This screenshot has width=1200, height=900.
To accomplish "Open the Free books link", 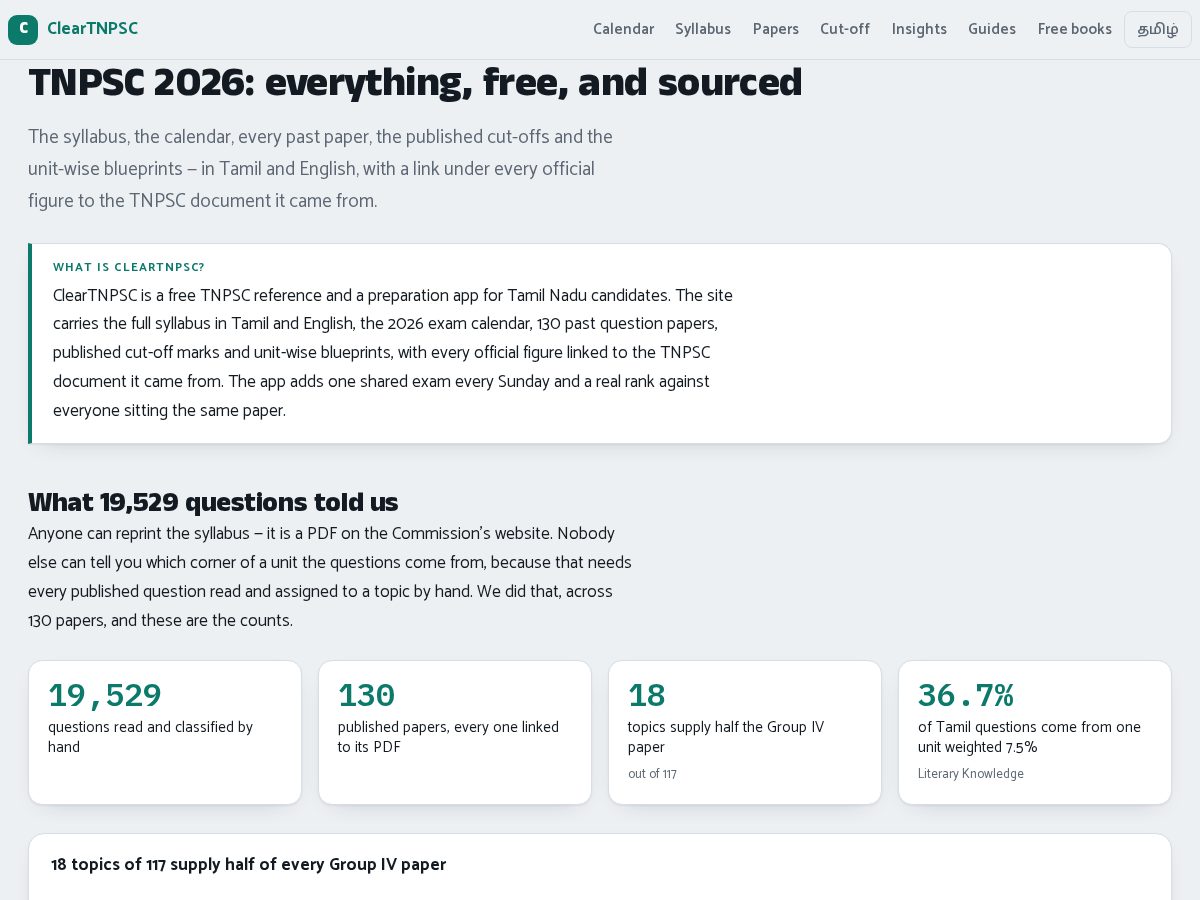I will pyautogui.click(x=1075, y=29).
